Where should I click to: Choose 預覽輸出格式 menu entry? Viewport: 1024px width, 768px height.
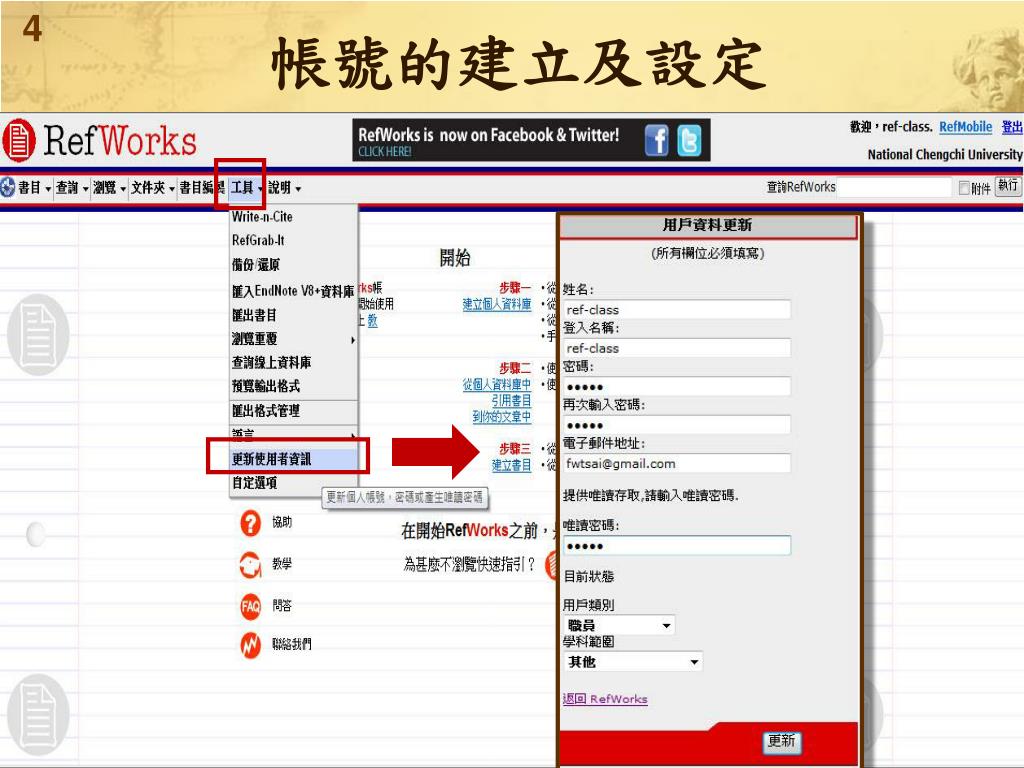[x=266, y=386]
